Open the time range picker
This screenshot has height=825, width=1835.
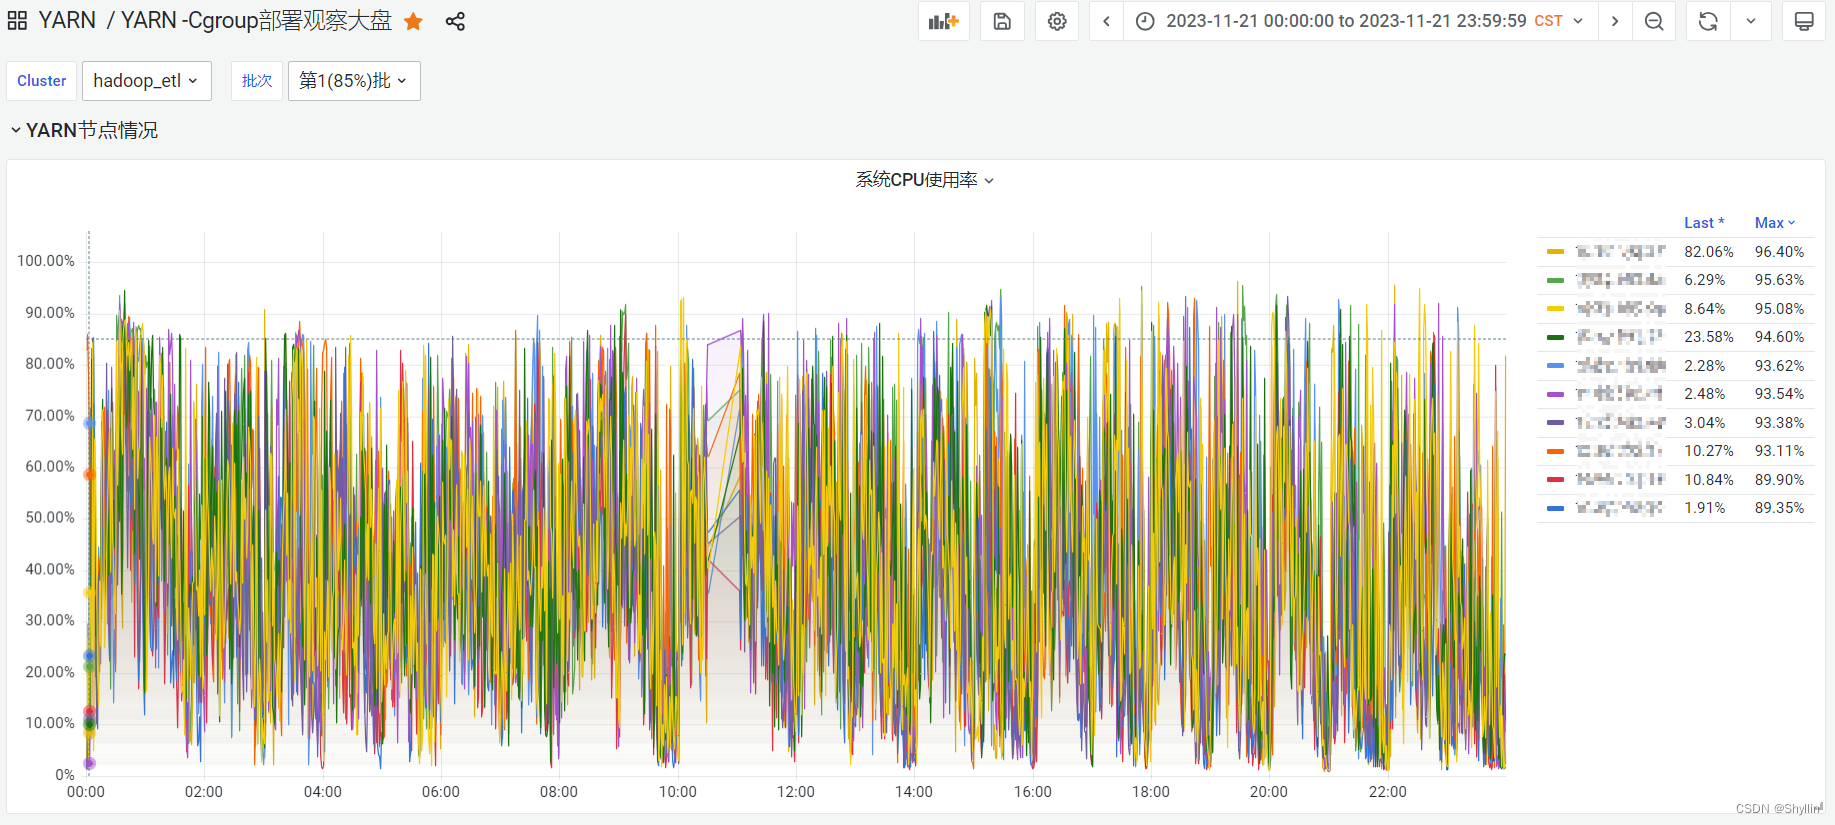pos(1360,21)
